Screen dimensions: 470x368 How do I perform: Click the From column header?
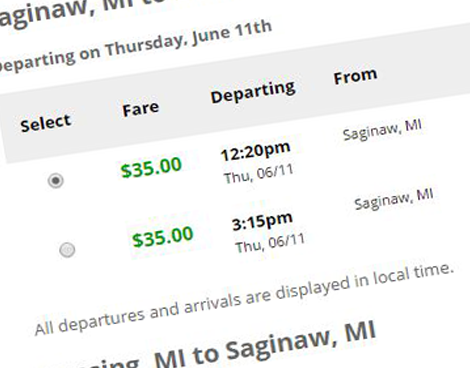(x=356, y=76)
